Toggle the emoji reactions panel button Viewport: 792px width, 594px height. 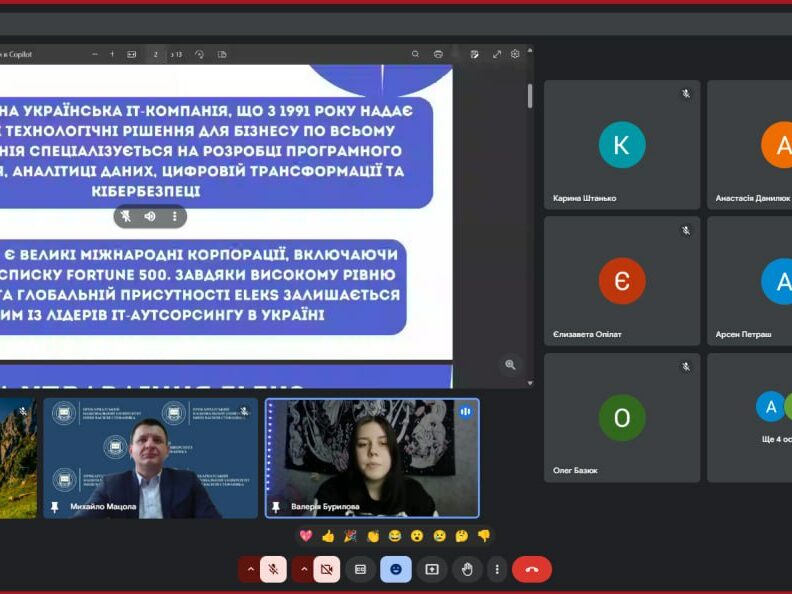[395, 569]
